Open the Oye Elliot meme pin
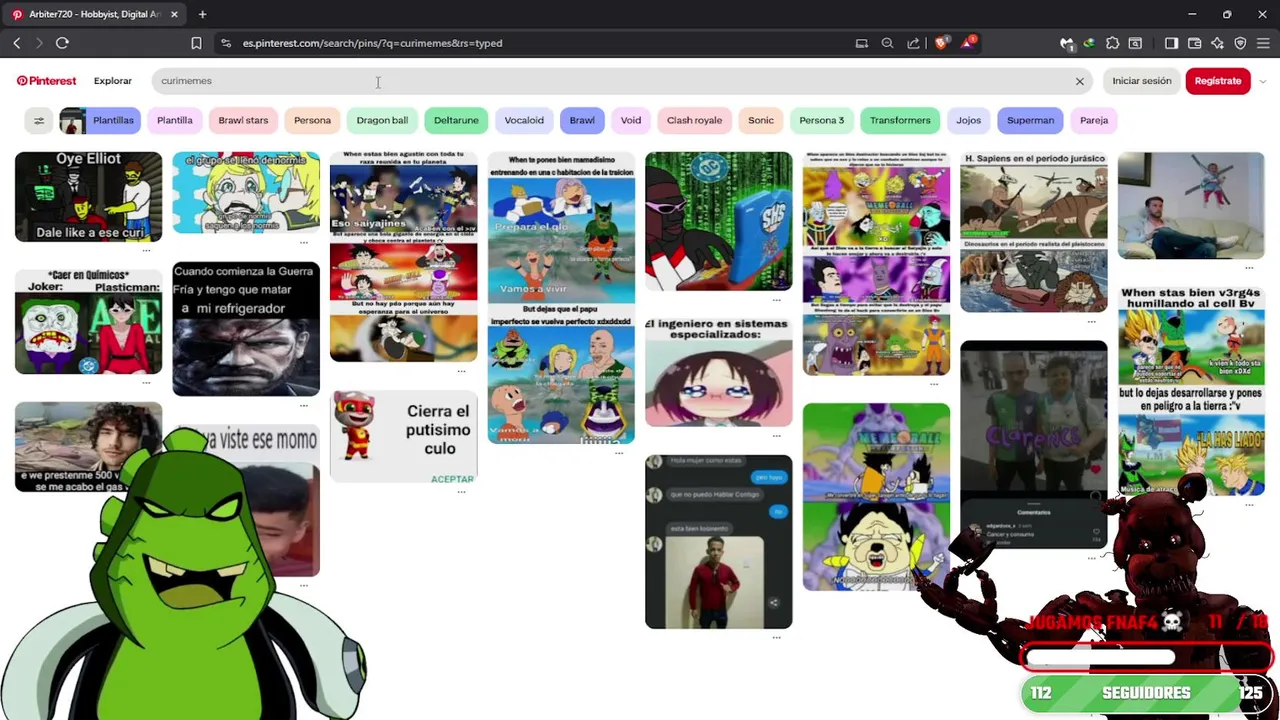The width and height of the screenshot is (1280, 720). [x=88, y=197]
